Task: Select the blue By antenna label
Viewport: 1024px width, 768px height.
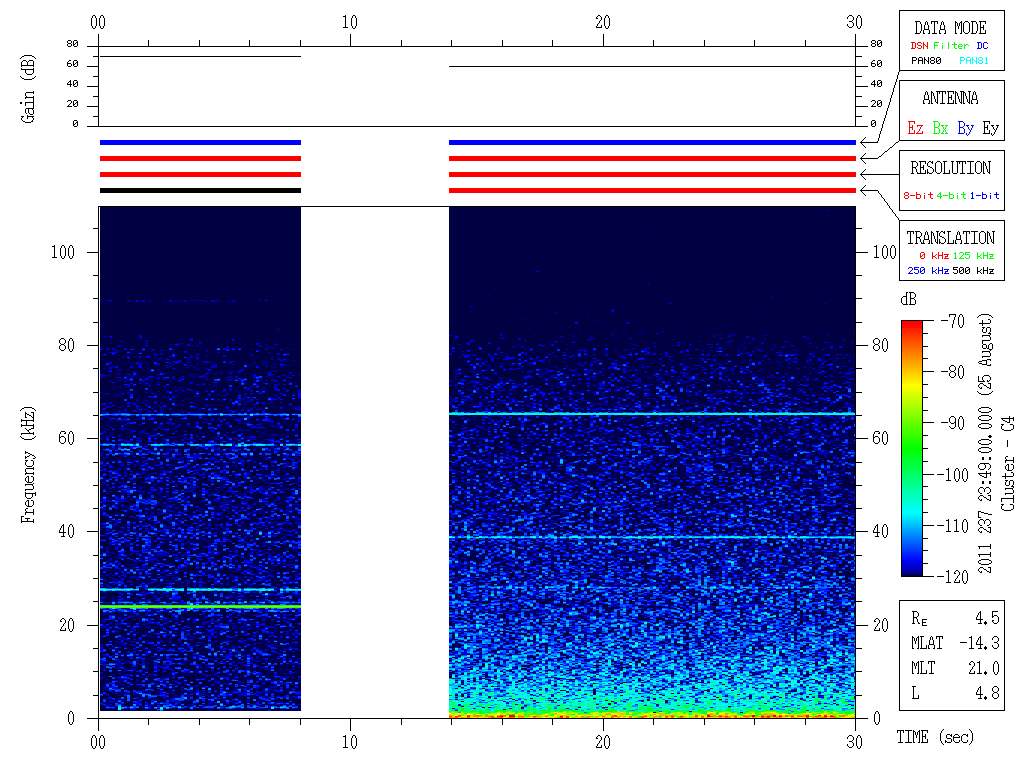Action: (965, 128)
